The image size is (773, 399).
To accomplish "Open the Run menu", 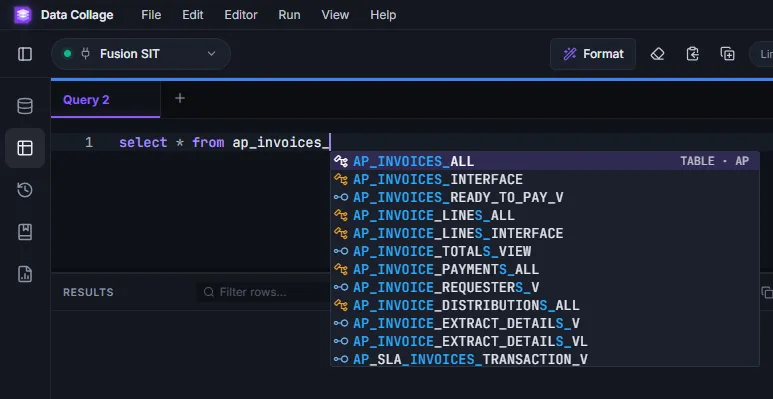I will point(289,15).
